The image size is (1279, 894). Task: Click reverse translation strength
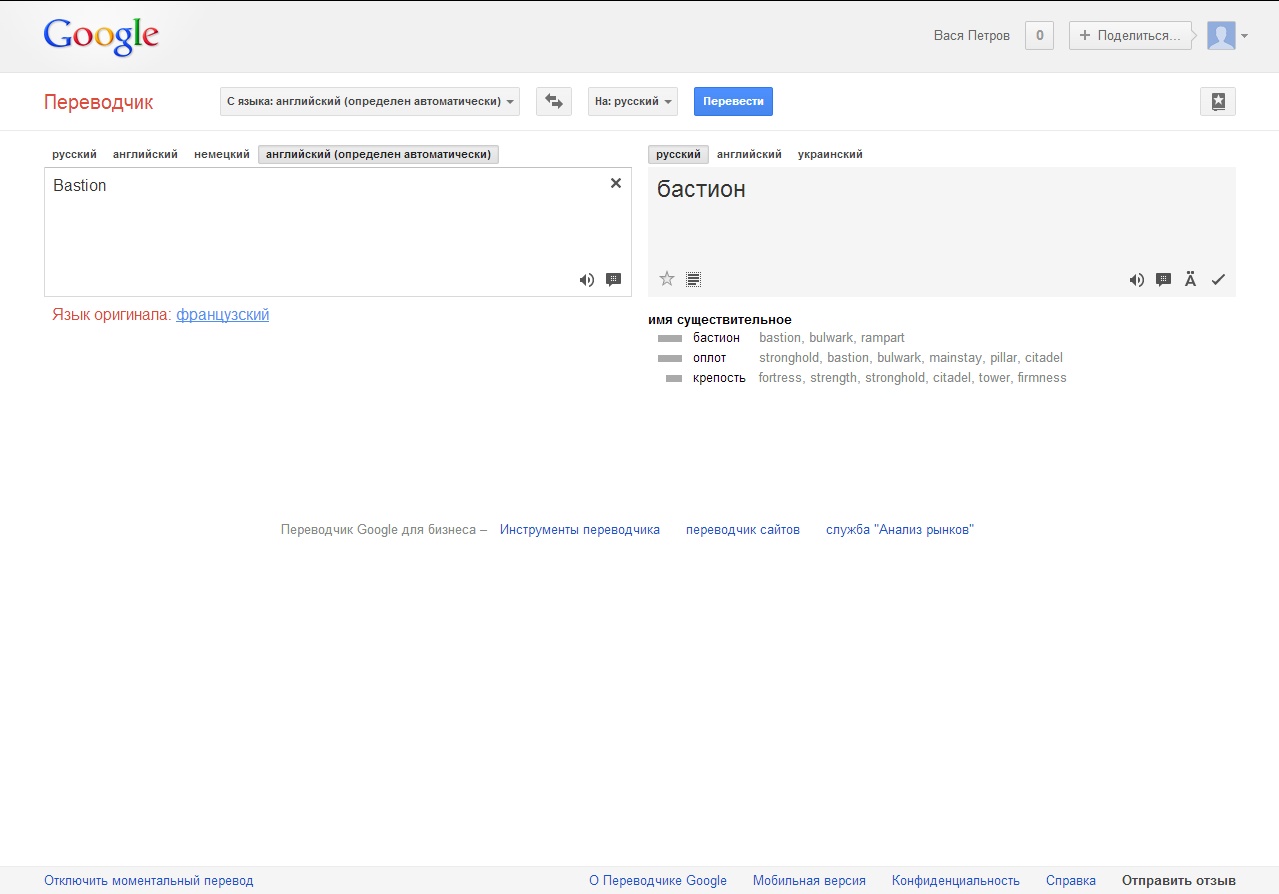pyautogui.click(x=833, y=378)
